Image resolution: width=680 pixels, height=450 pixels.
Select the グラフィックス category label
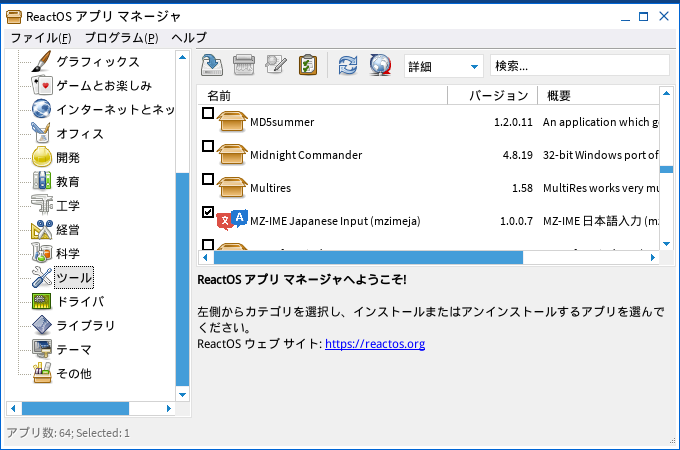tap(98, 62)
